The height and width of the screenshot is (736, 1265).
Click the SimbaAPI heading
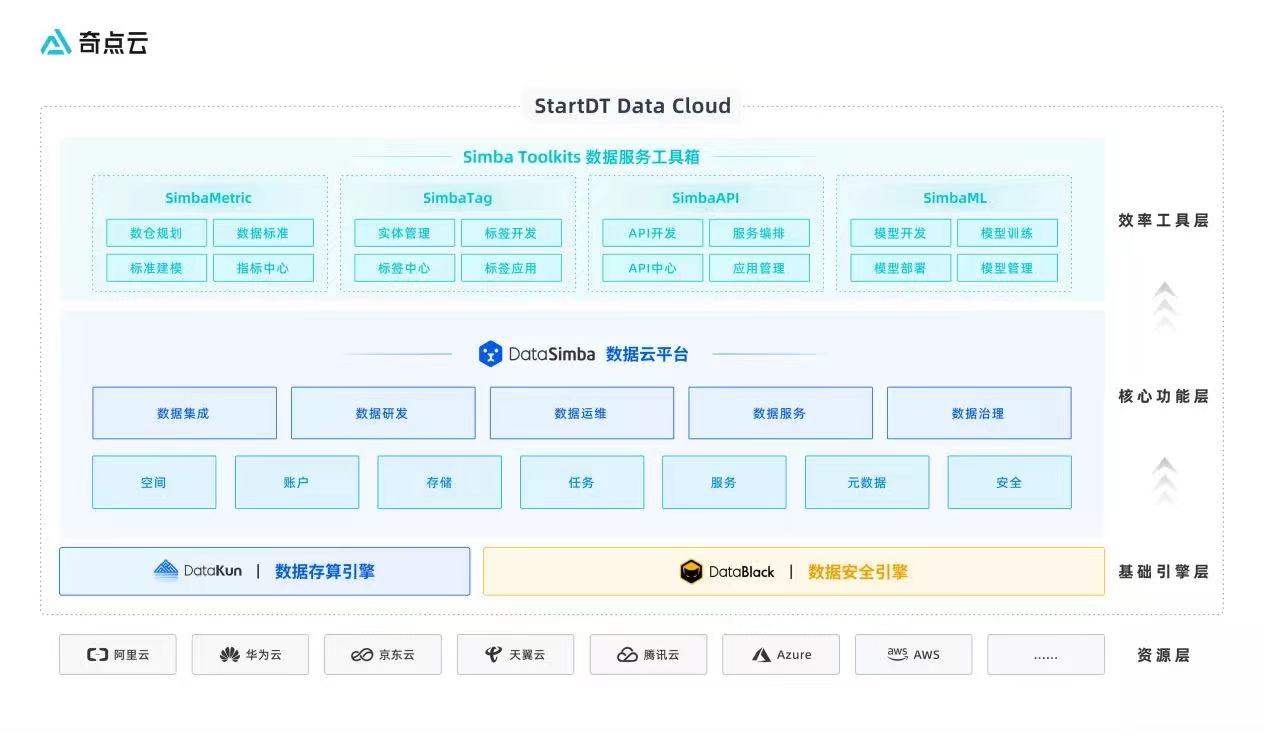tap(705, 198)
